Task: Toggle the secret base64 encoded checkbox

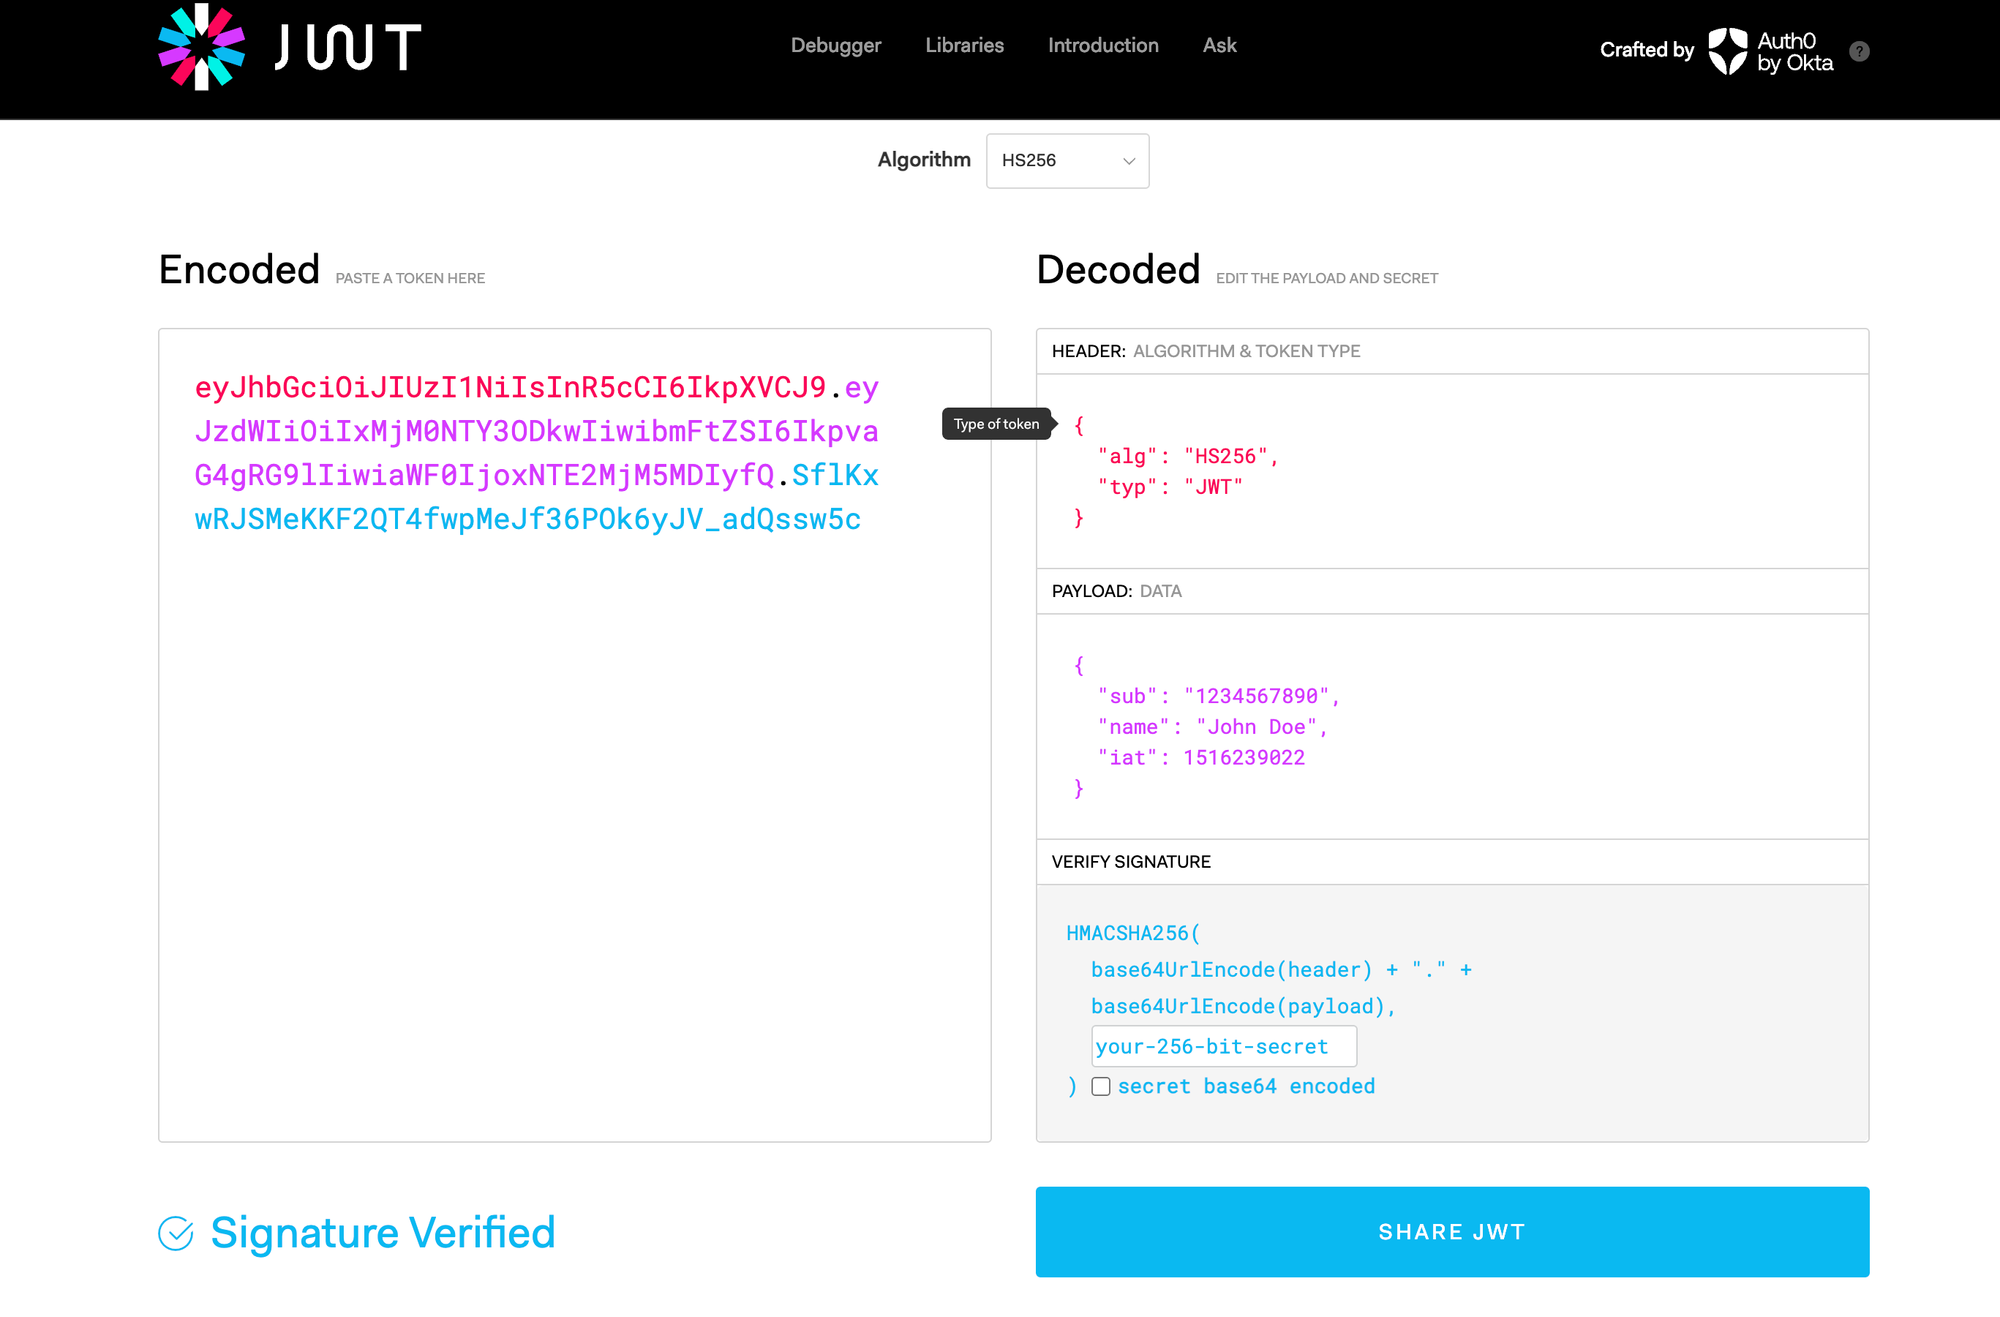Action: coord(1101,1086)
